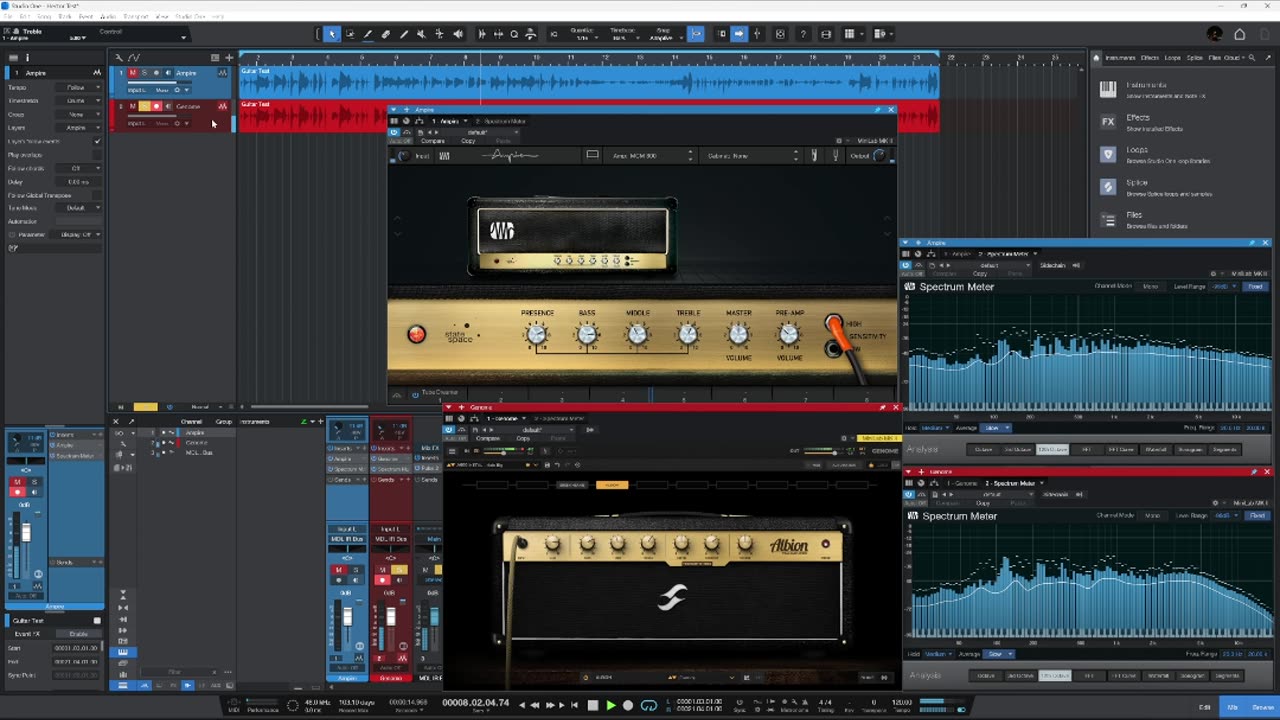The height and width of the screenshot is (720, 1280).
Task: Solo the Genome track
Action: point(144,106)
